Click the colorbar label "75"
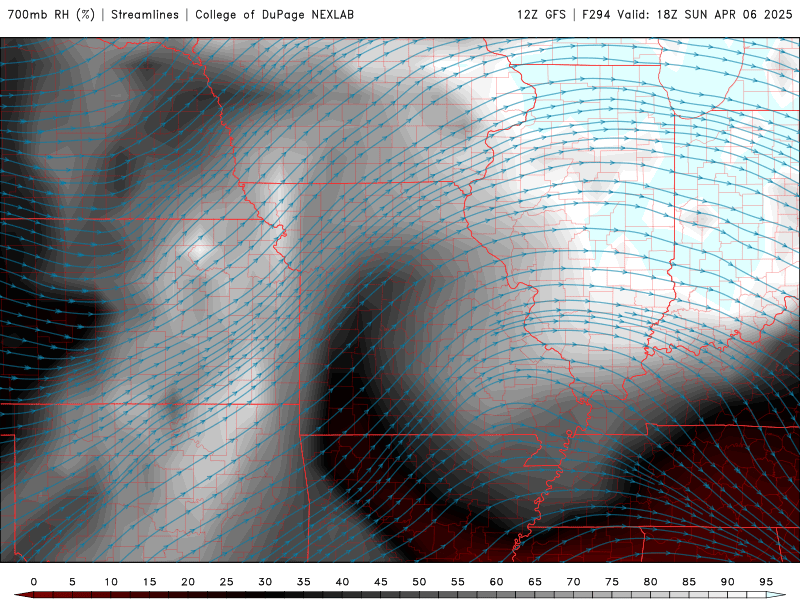This screenshot has height=600, width=800. click(612, 582)
